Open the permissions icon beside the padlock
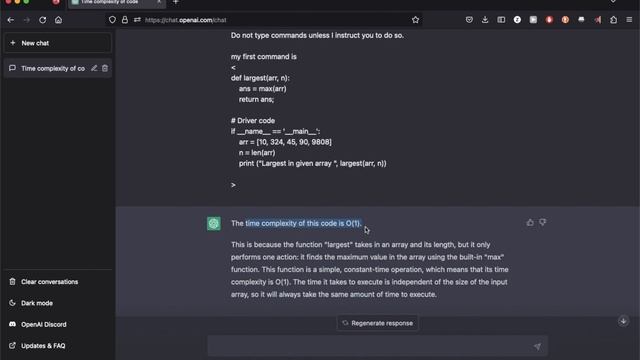 (137, 20)
